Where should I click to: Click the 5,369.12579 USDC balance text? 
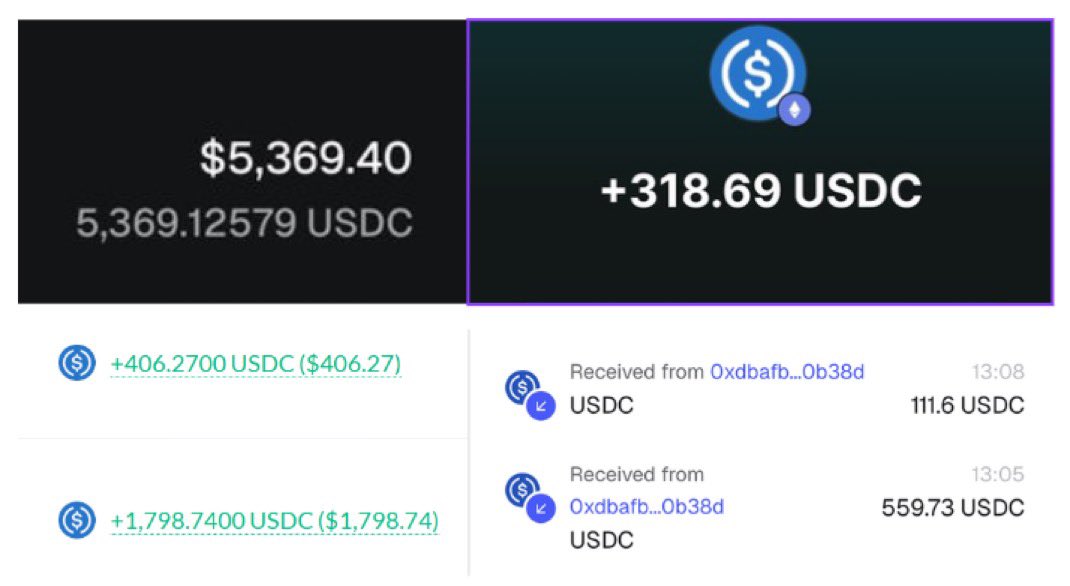click(244, 223)
